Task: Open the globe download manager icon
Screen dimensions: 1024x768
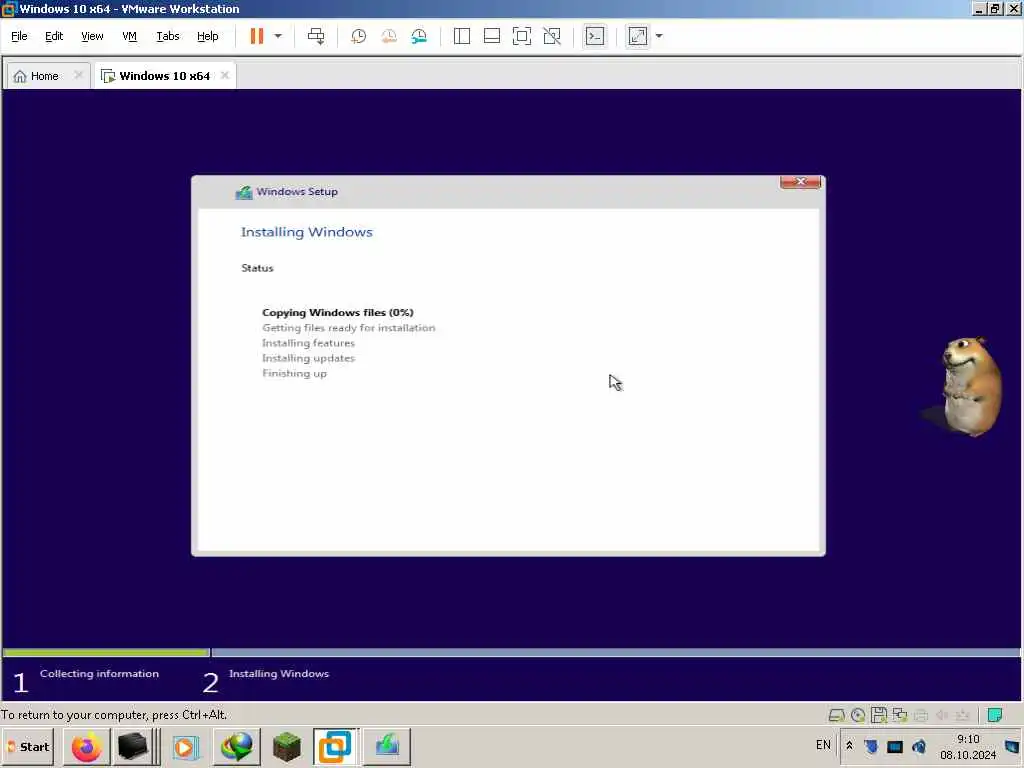Action: click(x=236, y=746)
